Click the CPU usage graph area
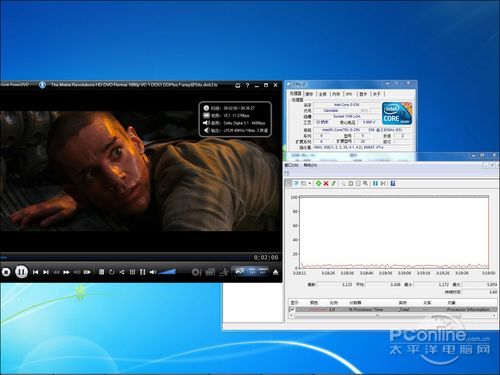The height and width of the screenshot is (375, 500). click(394, 232)
